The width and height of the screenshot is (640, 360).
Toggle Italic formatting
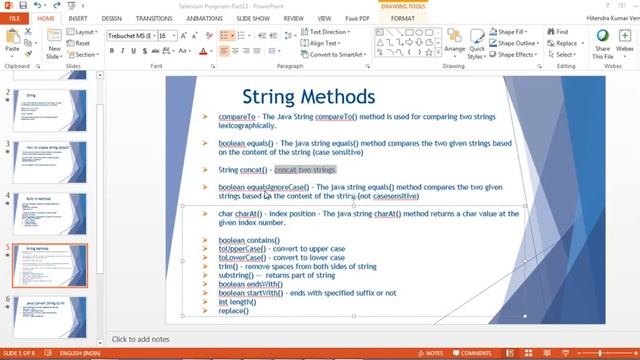122,51
